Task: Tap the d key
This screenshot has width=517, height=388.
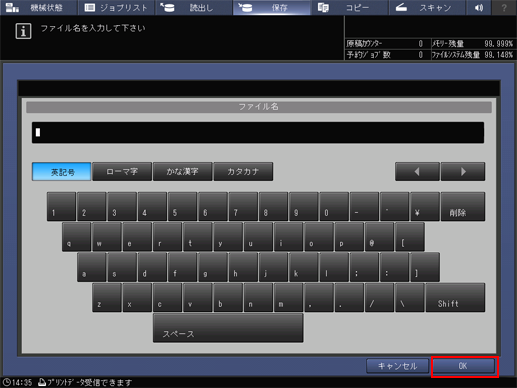Action: click(152, 267)
